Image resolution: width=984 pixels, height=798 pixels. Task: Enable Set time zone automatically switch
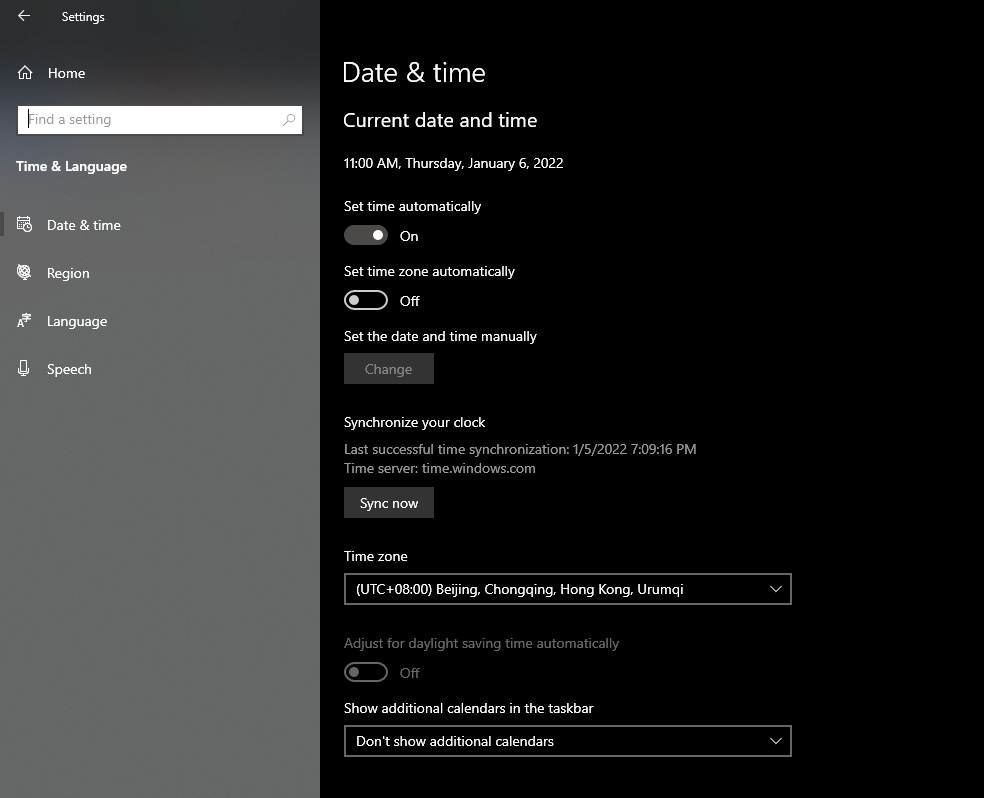(x=366, y=301)
